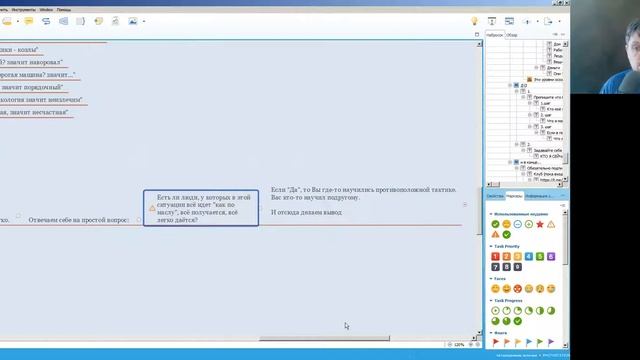
Task: Click the Insert Image toolbar icon
Action: (133, 21)
